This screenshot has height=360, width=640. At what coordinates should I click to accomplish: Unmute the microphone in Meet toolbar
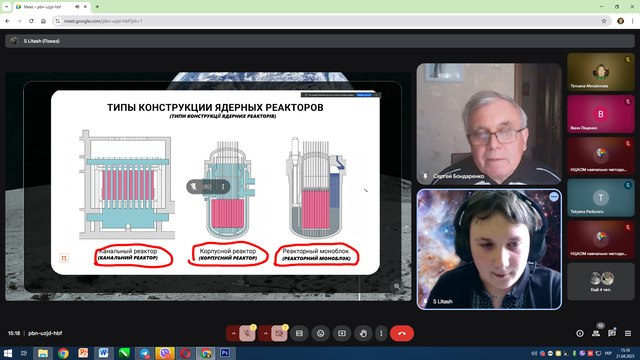[247, 333]
